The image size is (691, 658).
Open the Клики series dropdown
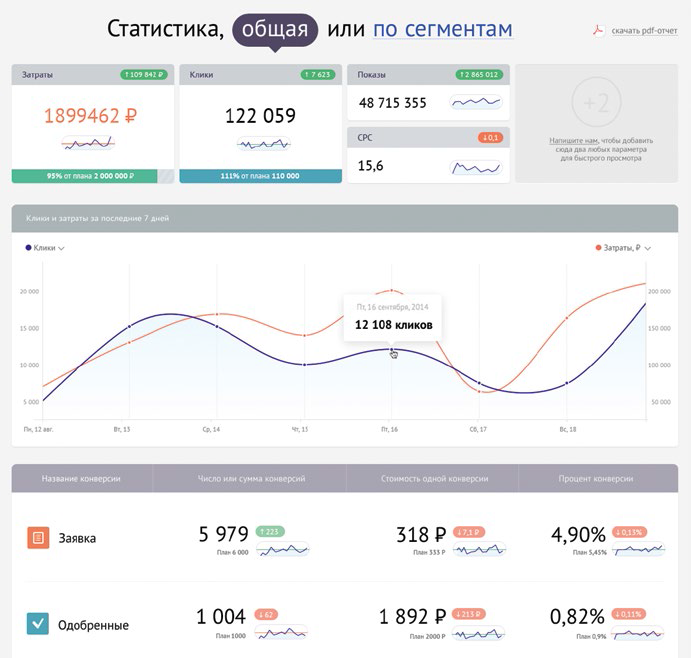pos(45,248)
